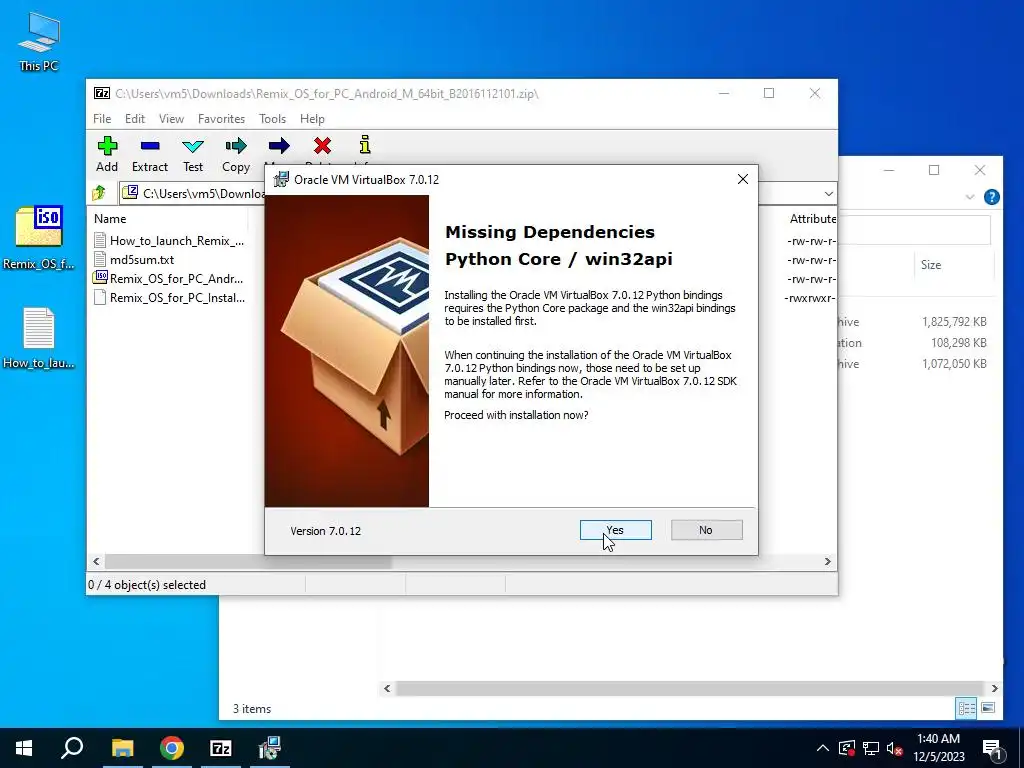The width and height of the screenshot is (1024, 768).
Task: Open File Explorer from the taskbar
Action: [122, 748]
